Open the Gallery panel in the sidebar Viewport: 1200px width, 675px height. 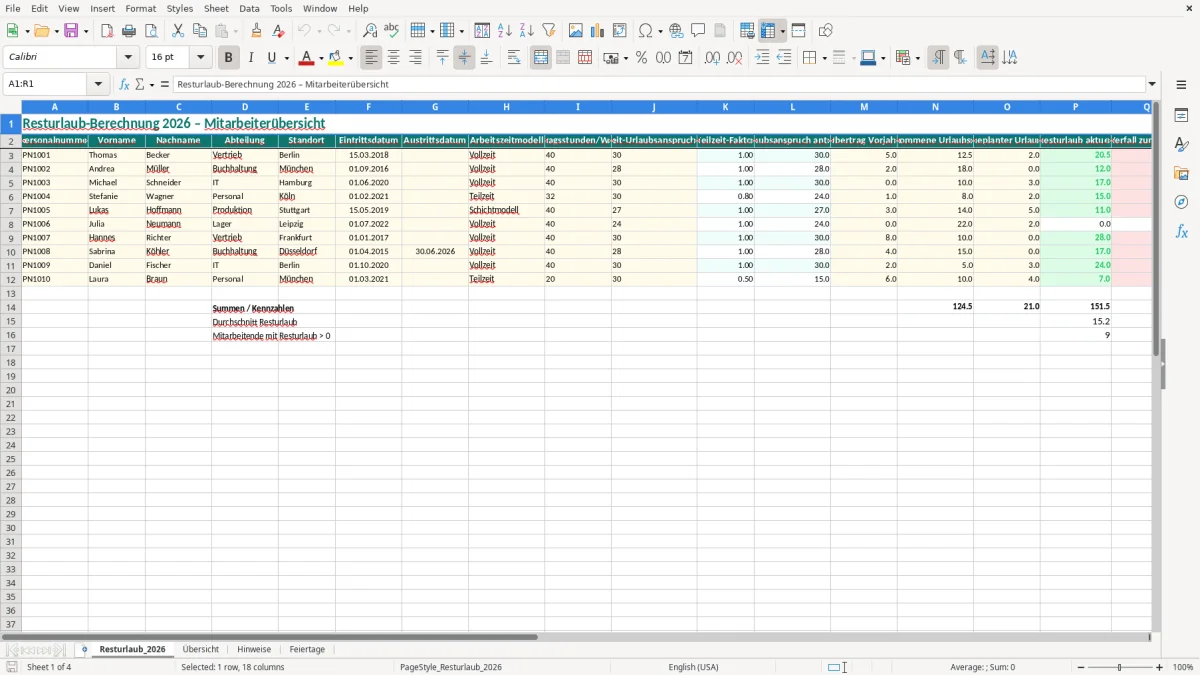[x=1182, y=174]
